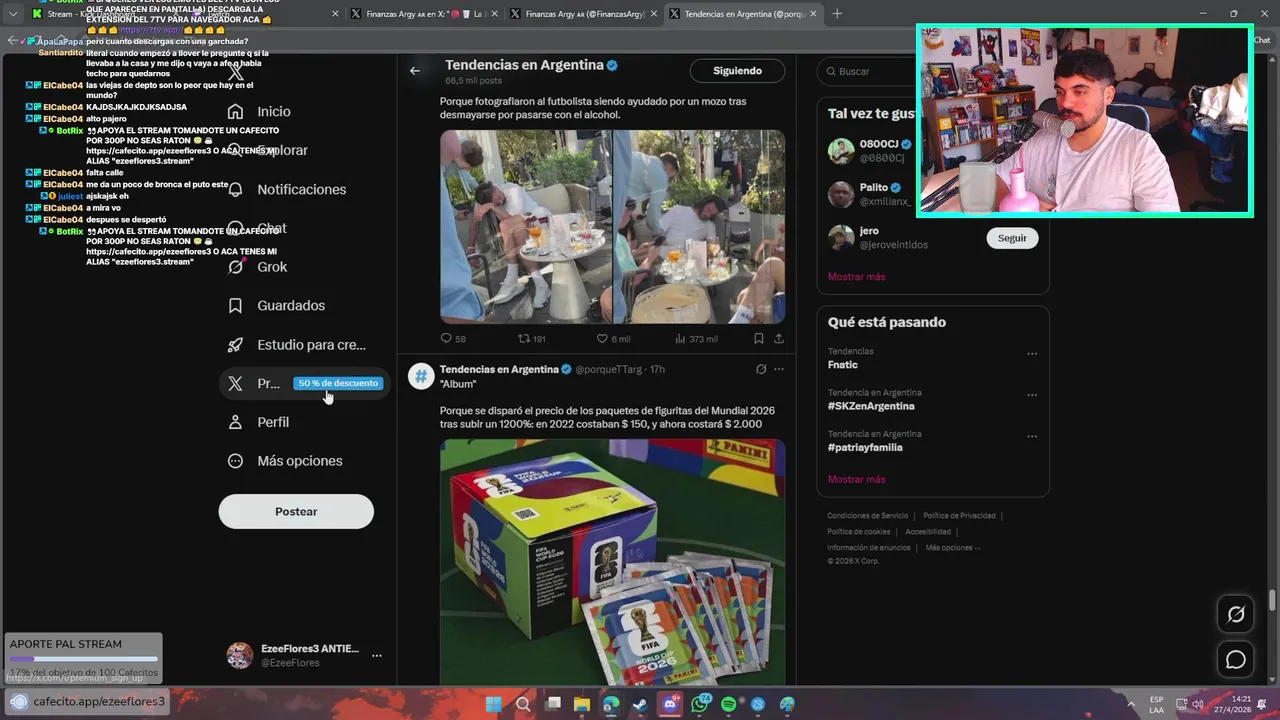Bookmark the footballer photo post
Screen dimensions: 1280x720
[x=759, y=339]
